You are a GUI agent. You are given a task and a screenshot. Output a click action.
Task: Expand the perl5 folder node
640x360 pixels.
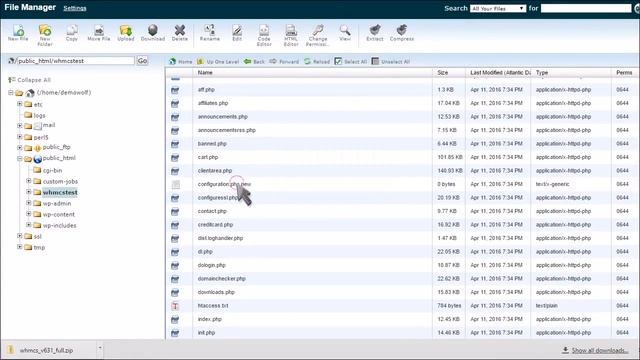[20, 137]
